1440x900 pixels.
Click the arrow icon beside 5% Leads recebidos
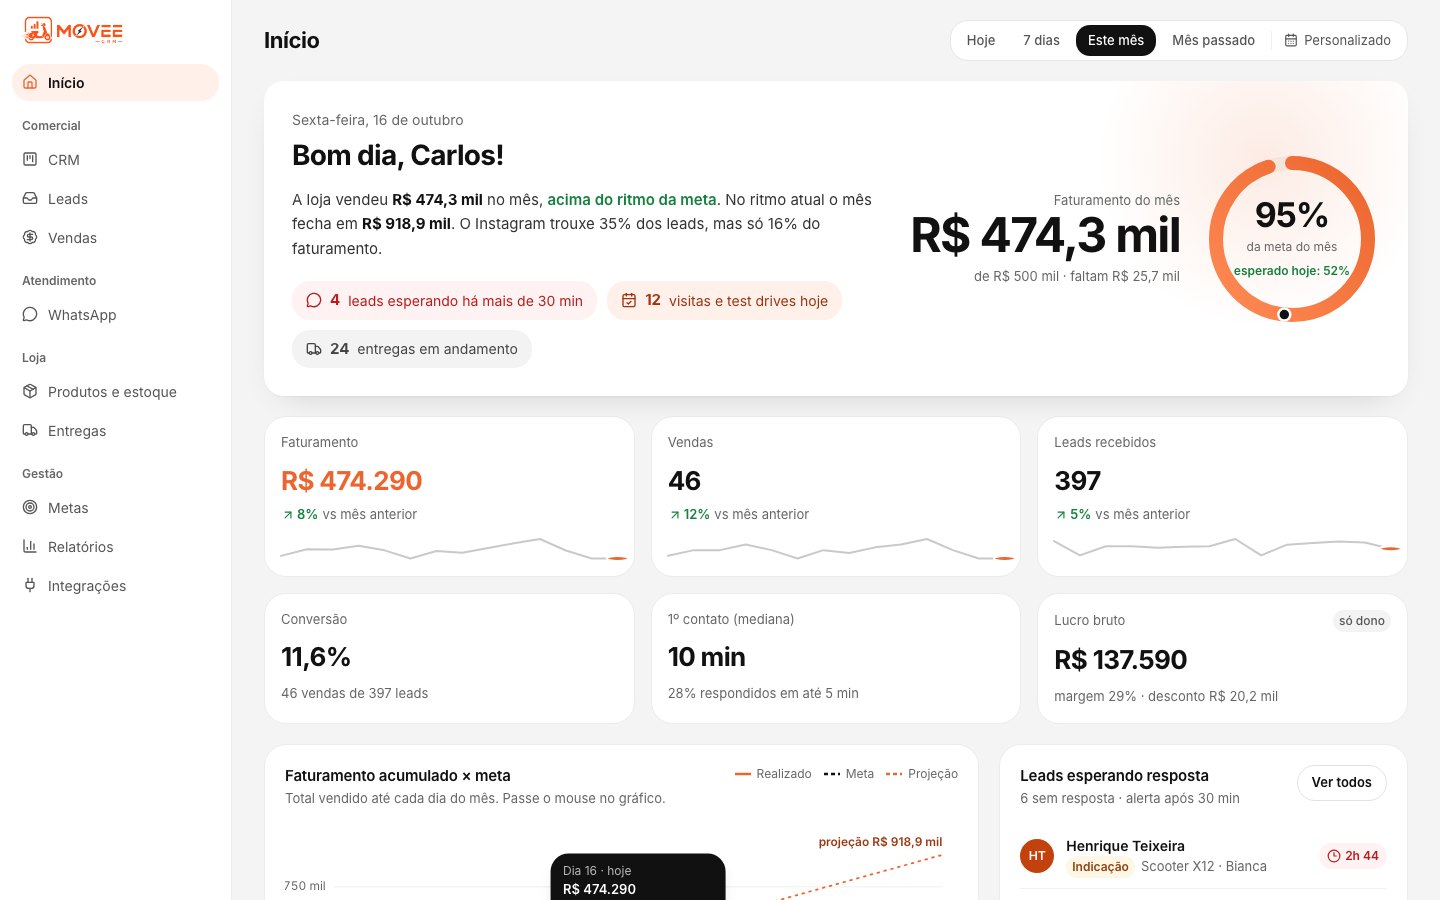click(x=1060, y=515)
